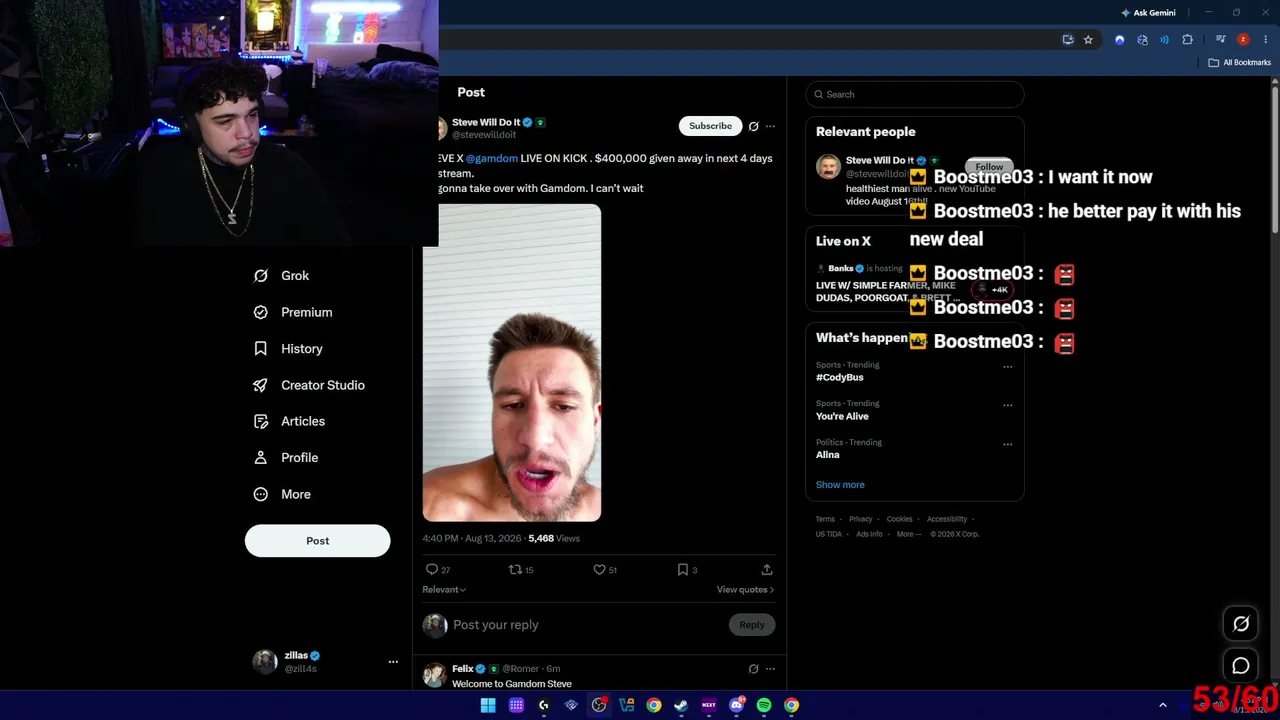Share the post via the upload arrow icon

point(767,570)
